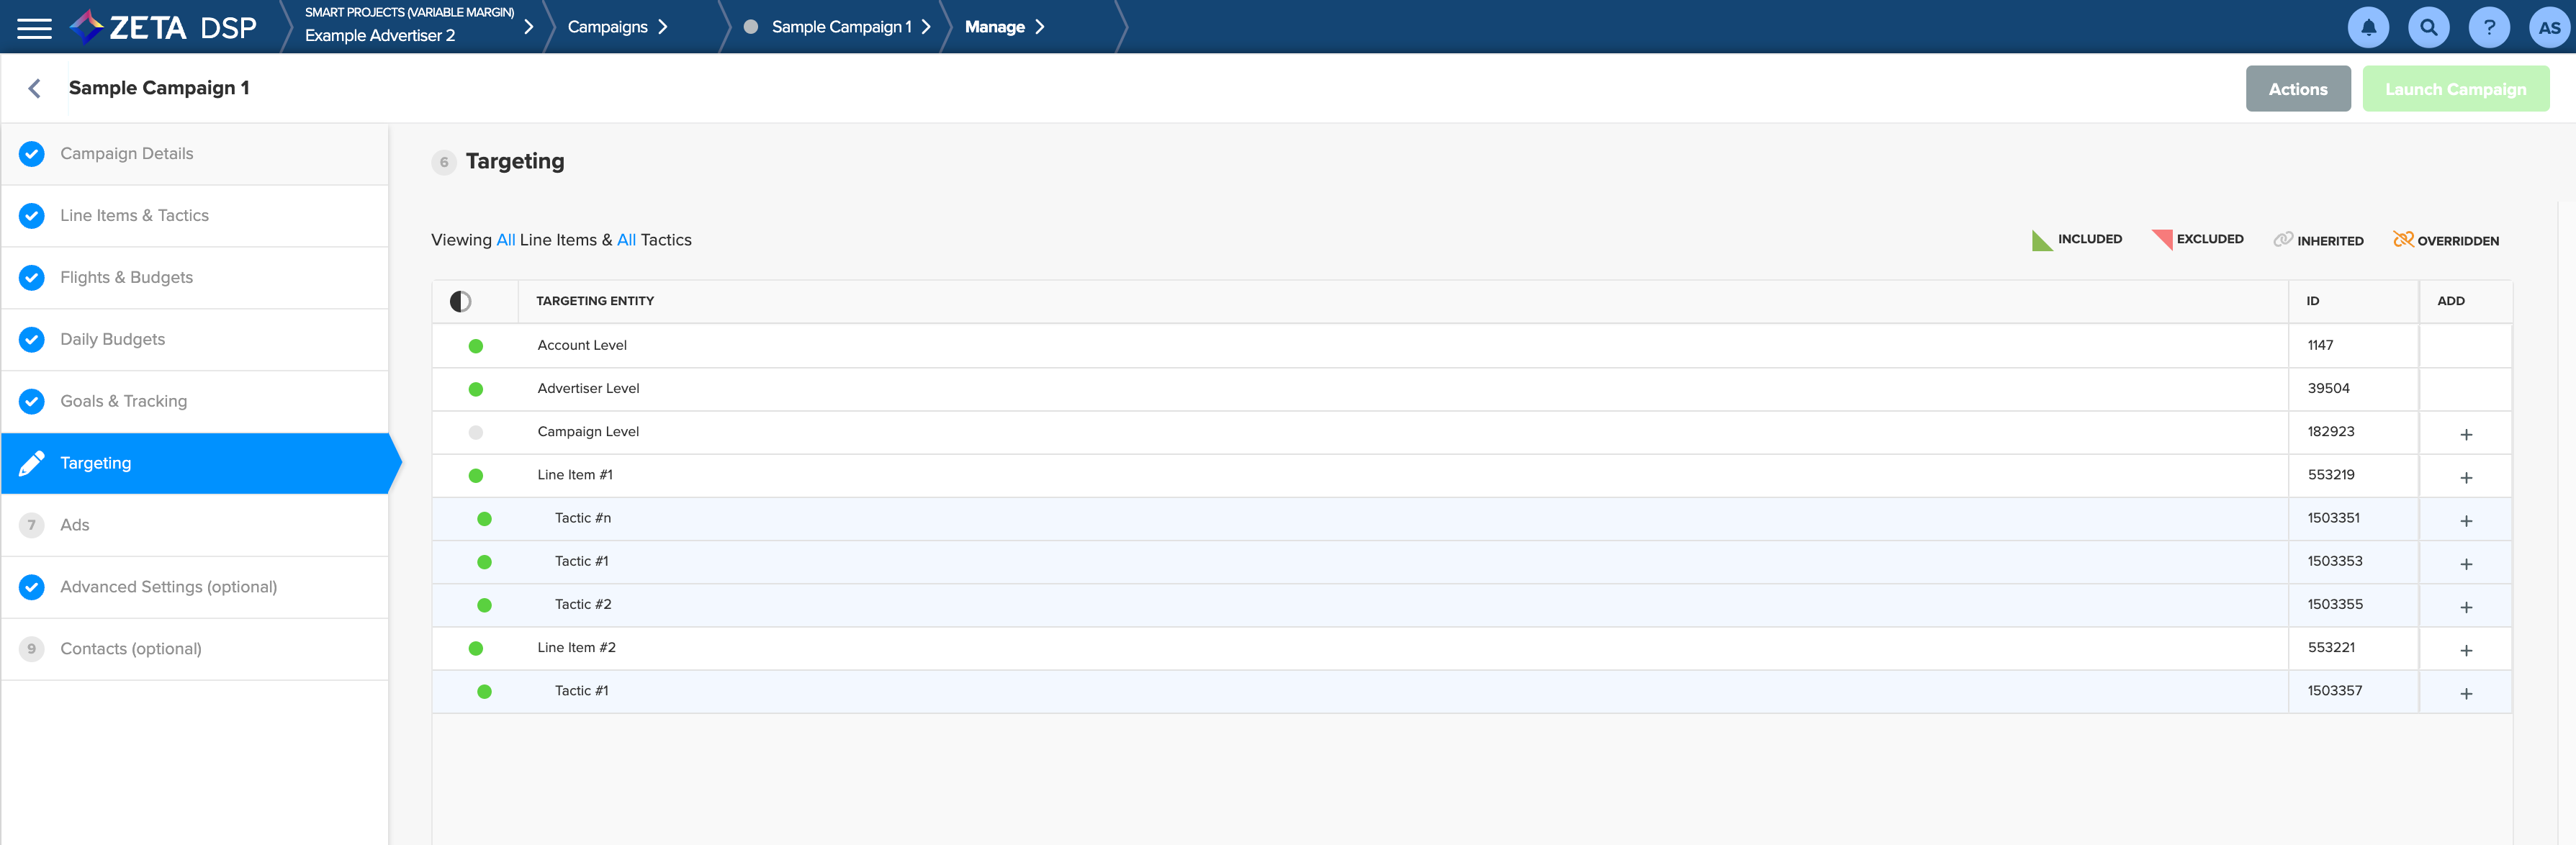Viewport: 2576px width, 845px height.
Task: Toggle the green status dot for Line Item #1
Action: (476, 476)
